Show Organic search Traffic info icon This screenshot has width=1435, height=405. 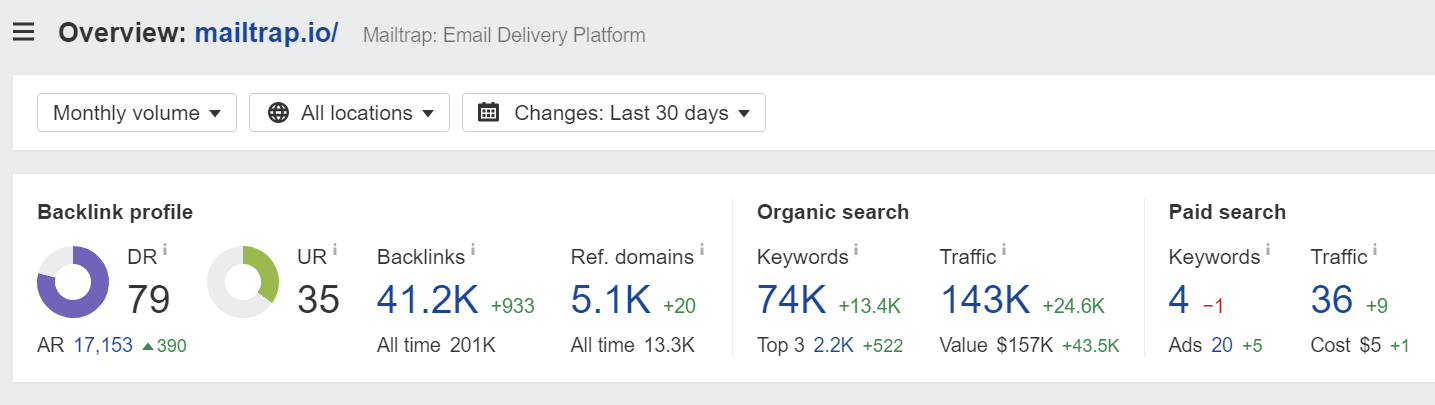point(1004,249)
